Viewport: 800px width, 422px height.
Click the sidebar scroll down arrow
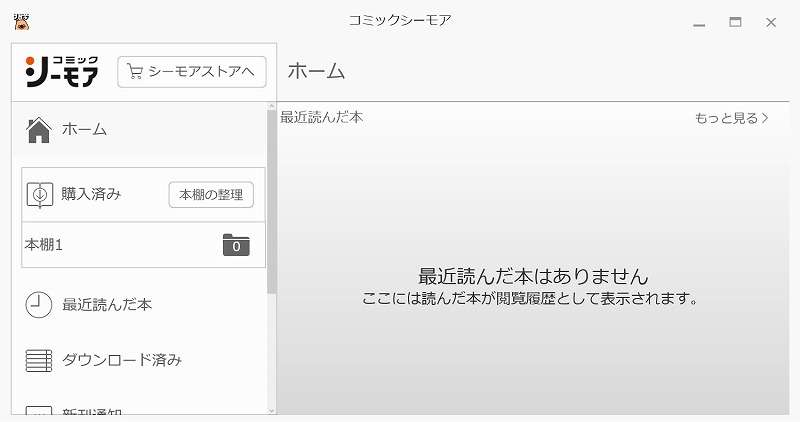[x=271, y=410]
